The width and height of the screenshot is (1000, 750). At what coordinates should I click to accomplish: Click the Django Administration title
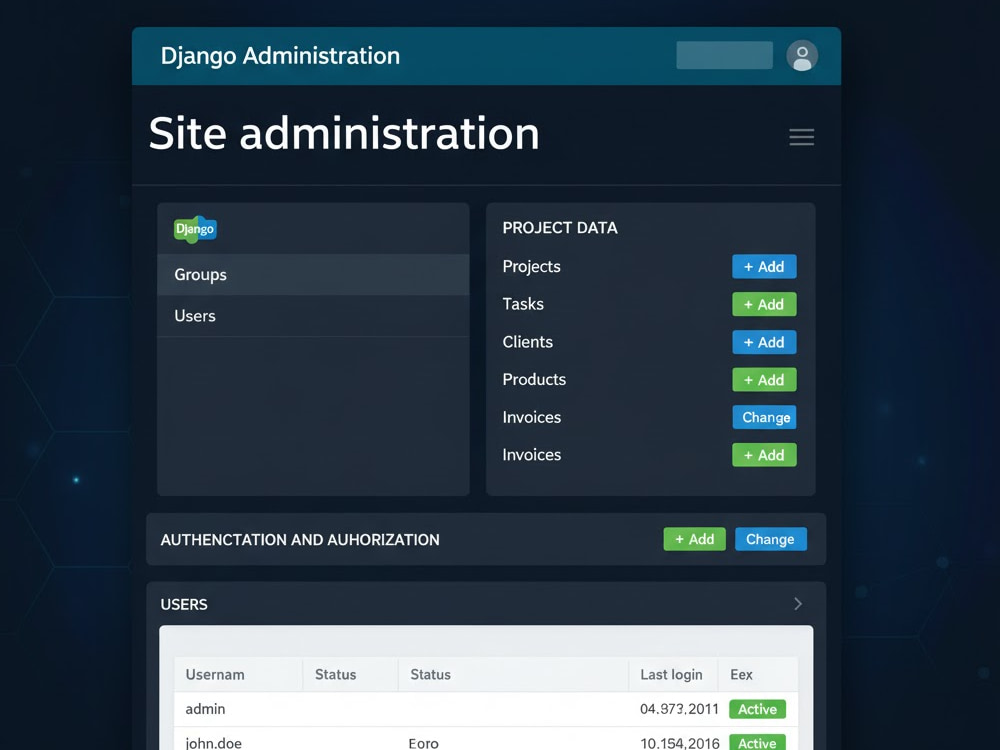click(x=280, y=55)
